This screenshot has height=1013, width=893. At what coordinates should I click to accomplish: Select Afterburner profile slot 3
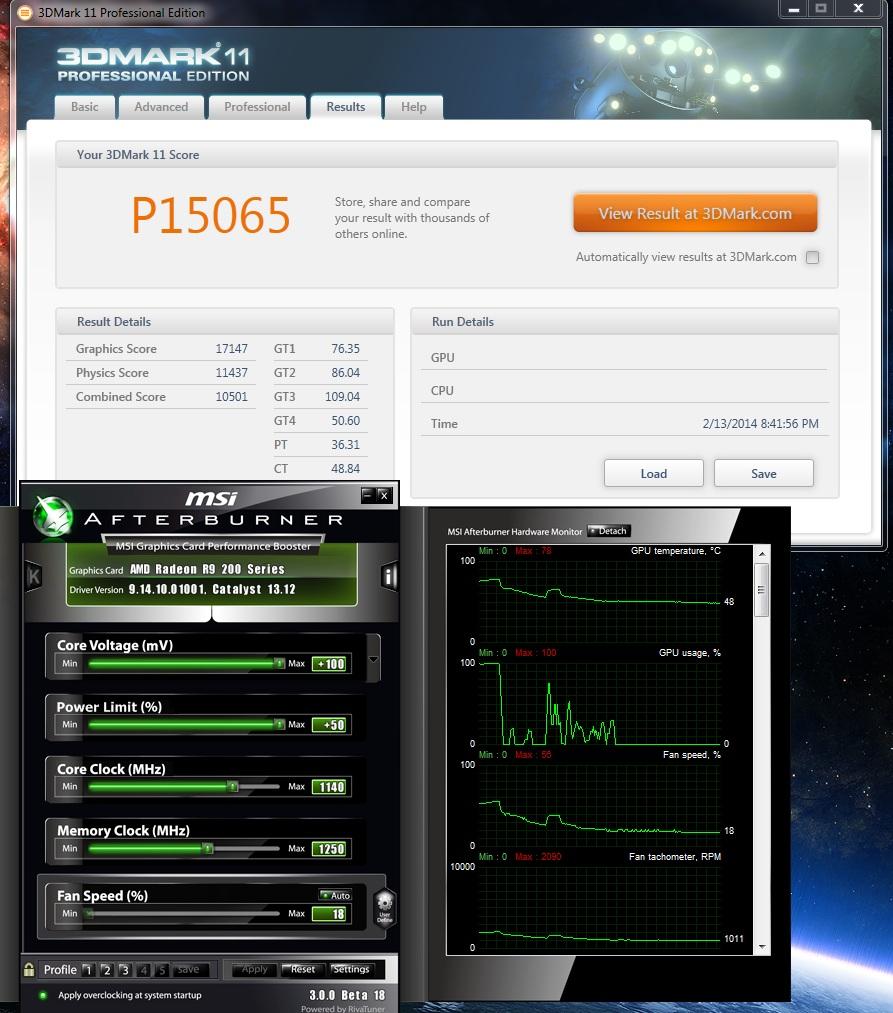[125, 970]
